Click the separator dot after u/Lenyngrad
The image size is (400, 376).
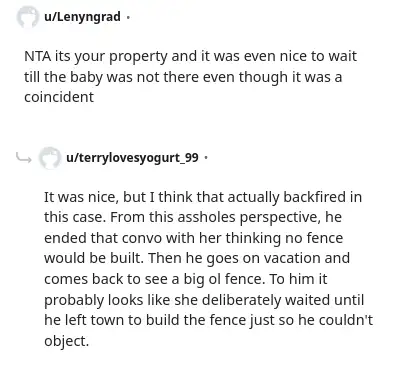point(128,17)
